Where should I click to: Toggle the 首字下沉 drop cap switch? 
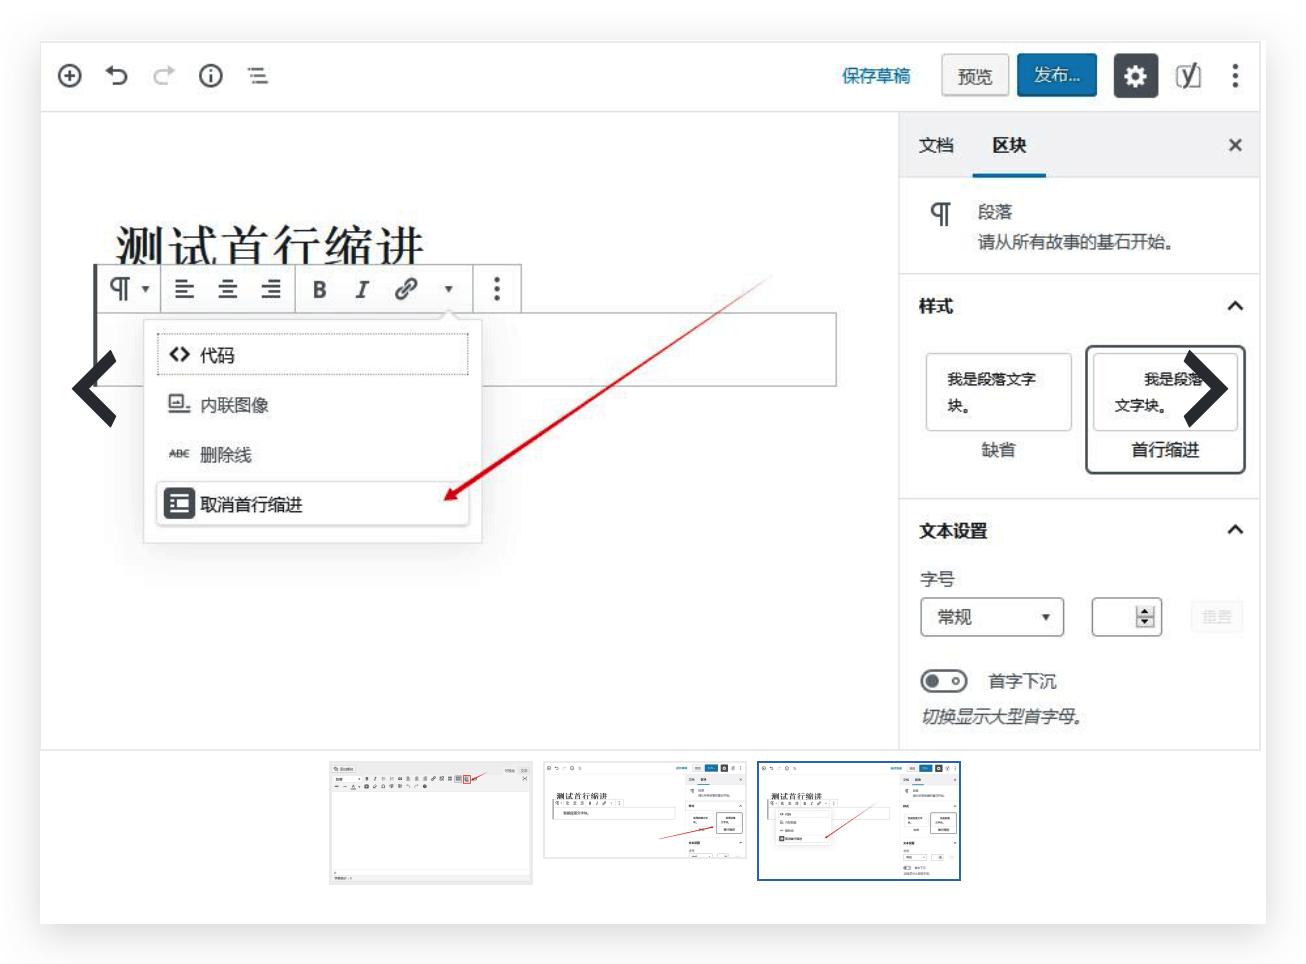pyautogui.click(x=943, y=681)
